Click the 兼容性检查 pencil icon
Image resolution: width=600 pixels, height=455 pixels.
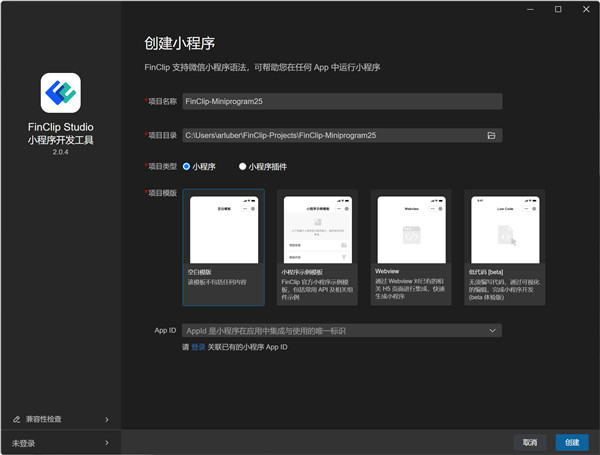pyautogui.click(x=16, y=419)
